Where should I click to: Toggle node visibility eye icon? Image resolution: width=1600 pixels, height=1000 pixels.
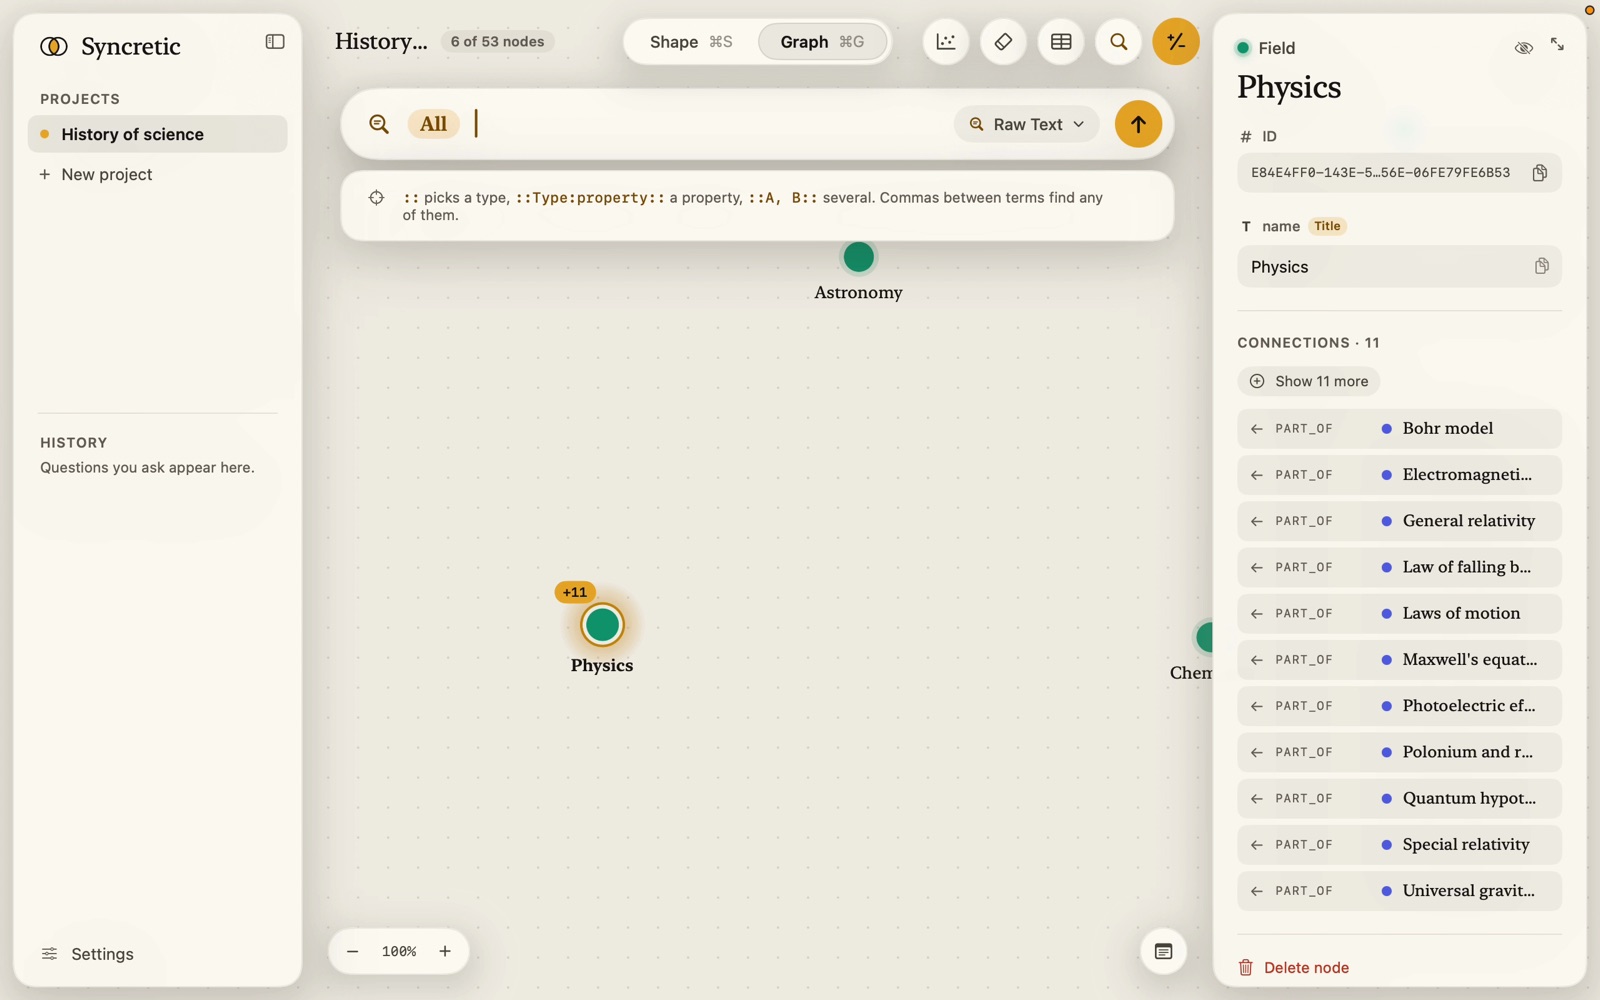(x=1523, y=47)
